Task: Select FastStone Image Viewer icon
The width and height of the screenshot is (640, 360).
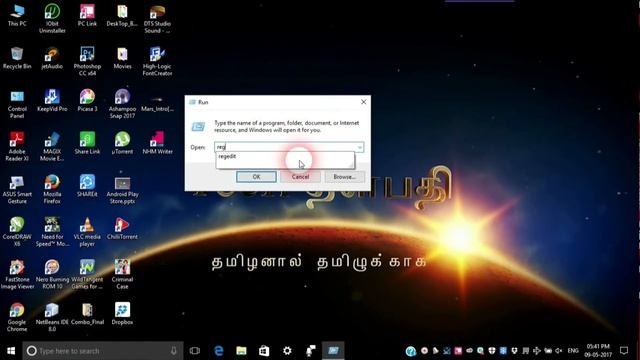Action: click(x=17, y=275)
